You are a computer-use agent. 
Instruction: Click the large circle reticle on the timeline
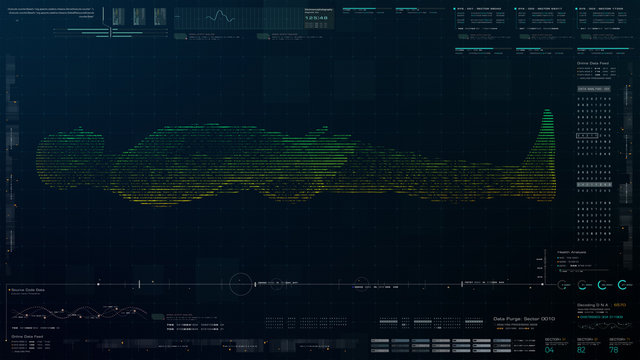tap(240, 284)
